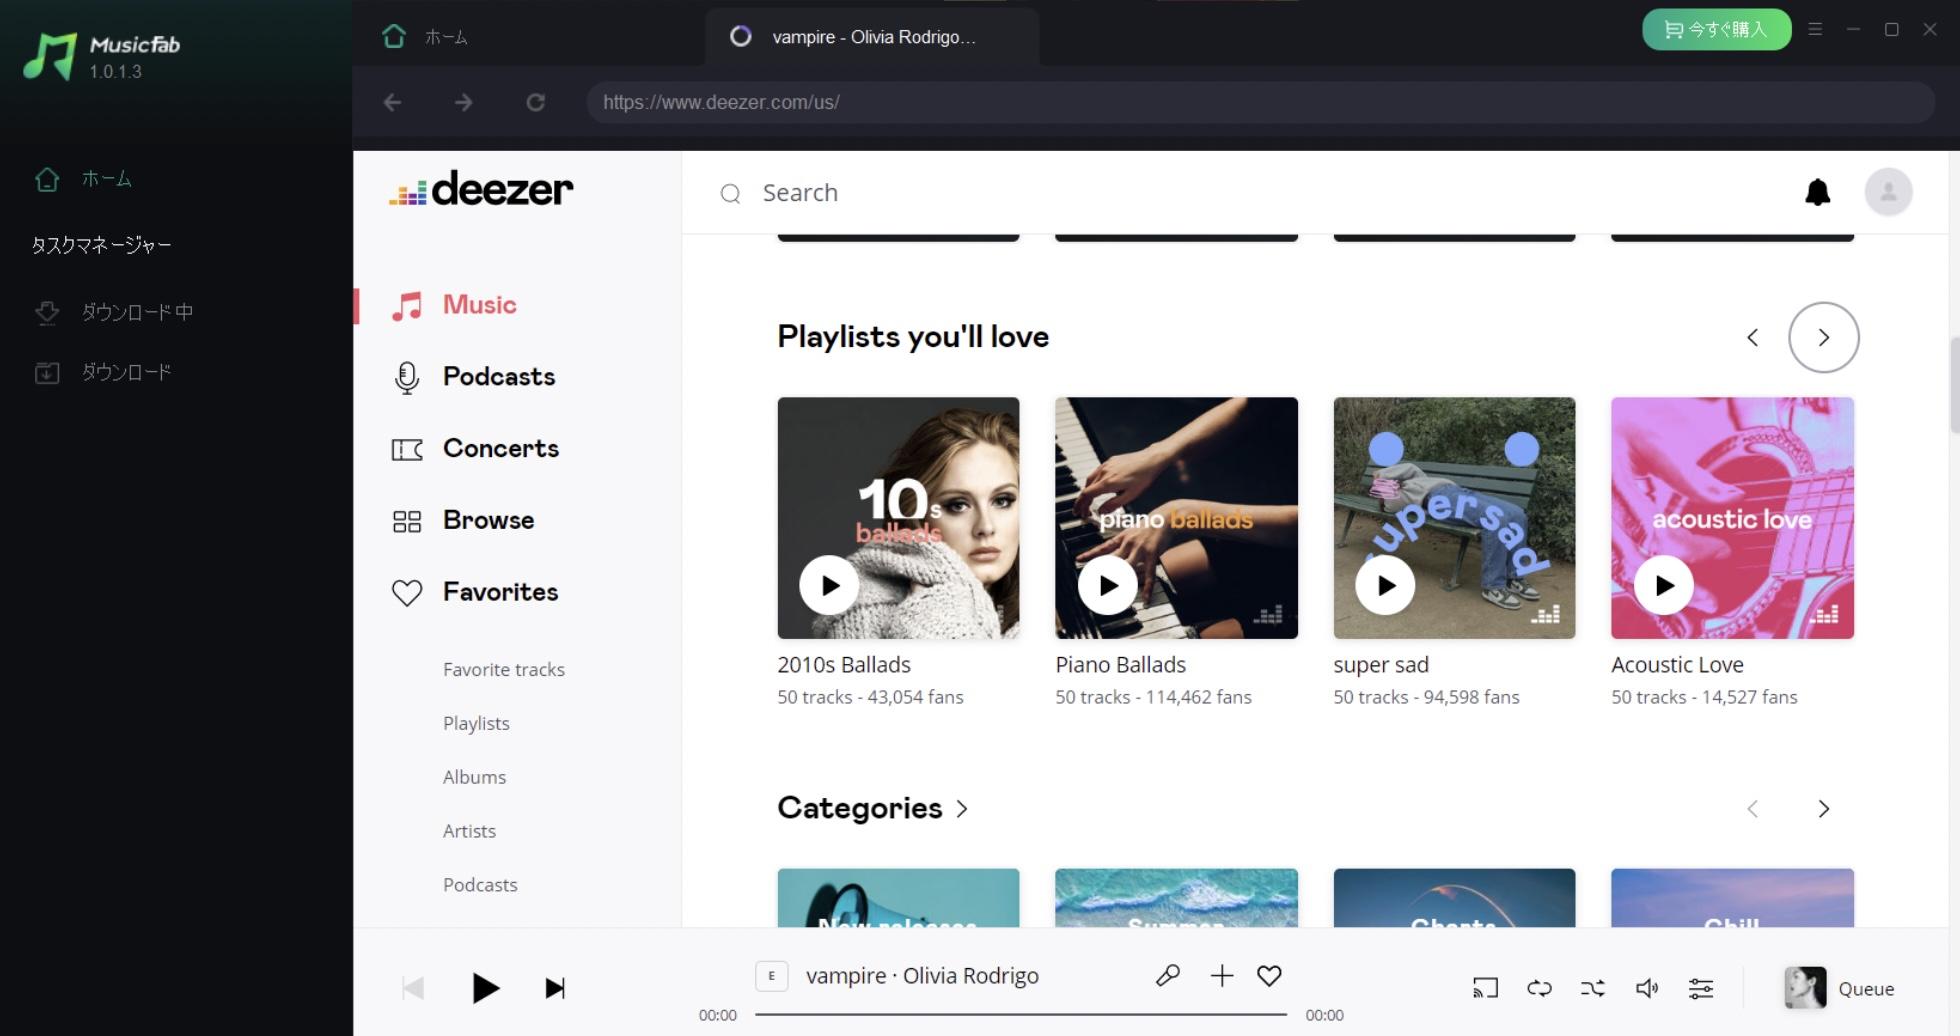Skip to next track

pyautogui.click(x=555, y=989)
